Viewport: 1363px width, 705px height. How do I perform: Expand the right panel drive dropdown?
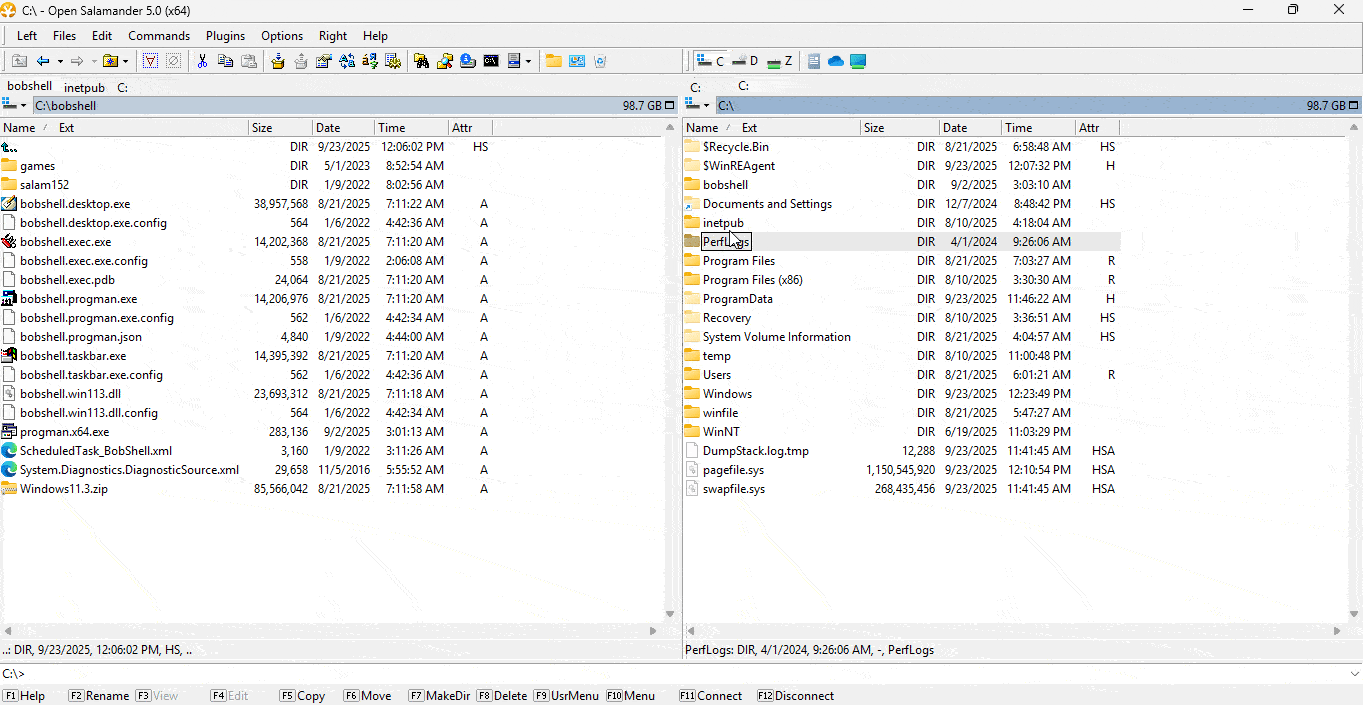point(698,105)
